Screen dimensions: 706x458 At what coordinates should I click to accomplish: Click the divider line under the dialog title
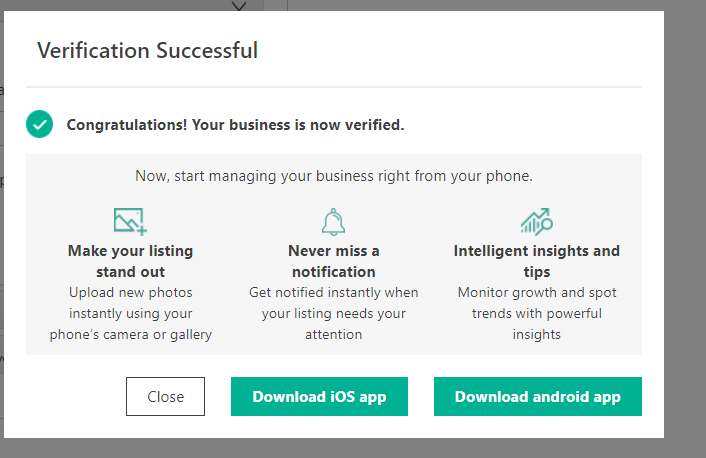tap(334, 86)
